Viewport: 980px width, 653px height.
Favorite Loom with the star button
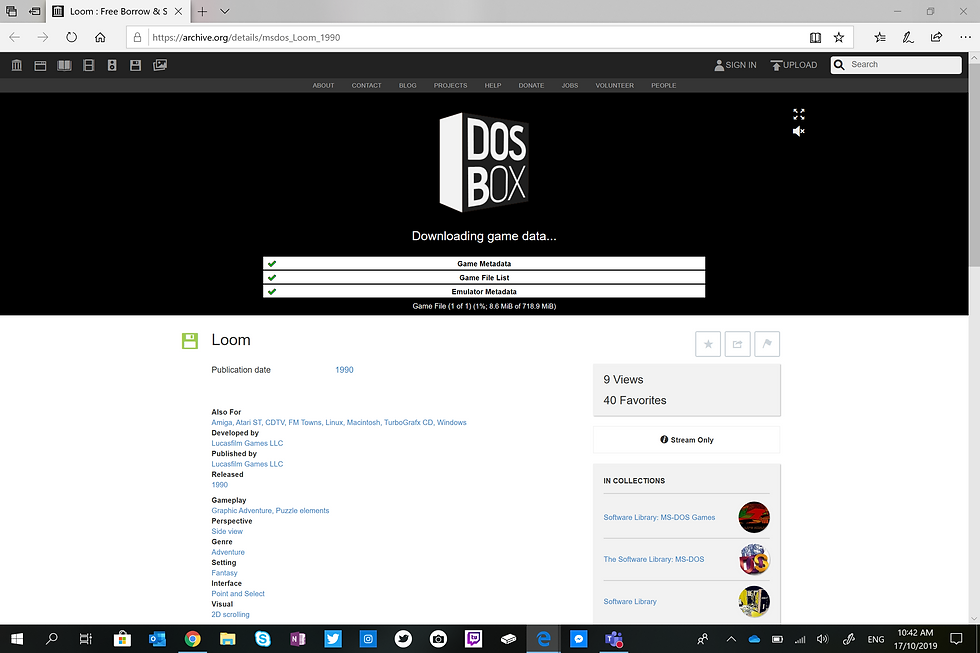click(x=708, y=344)
